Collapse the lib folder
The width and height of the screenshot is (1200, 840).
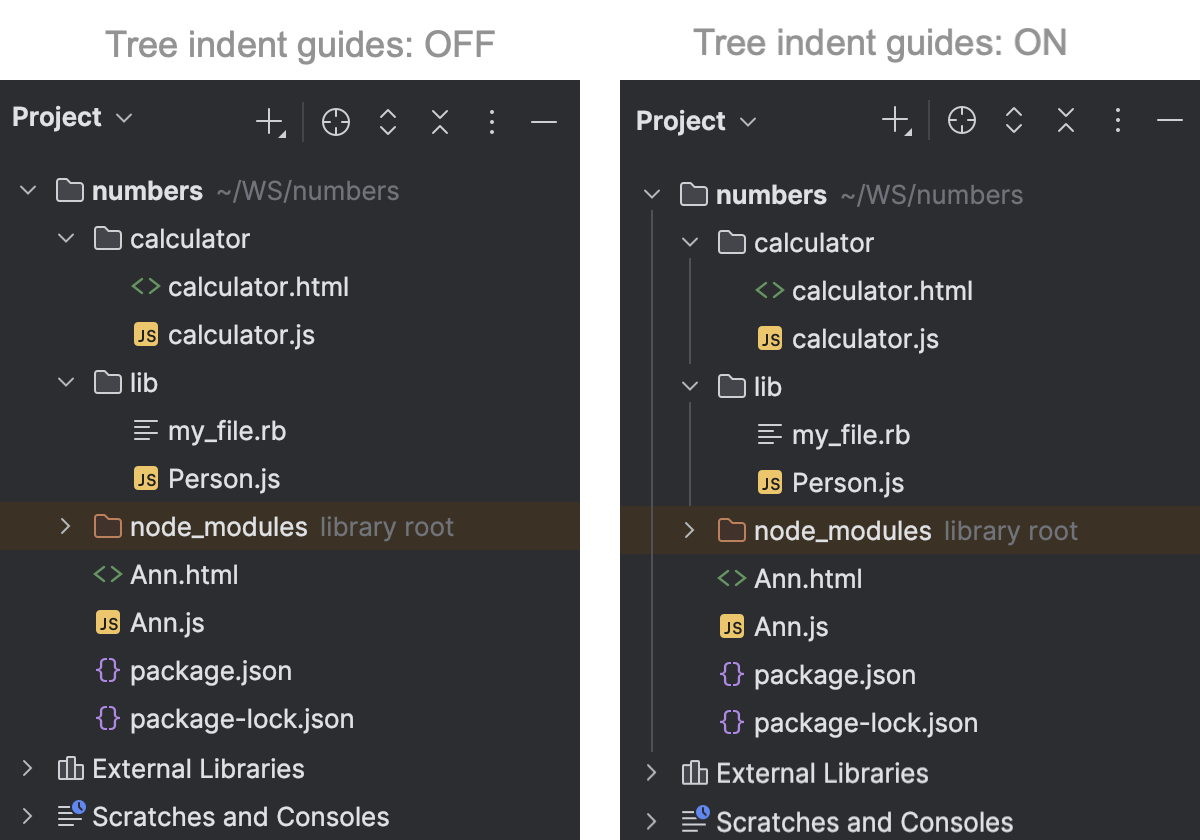point(66,382)
